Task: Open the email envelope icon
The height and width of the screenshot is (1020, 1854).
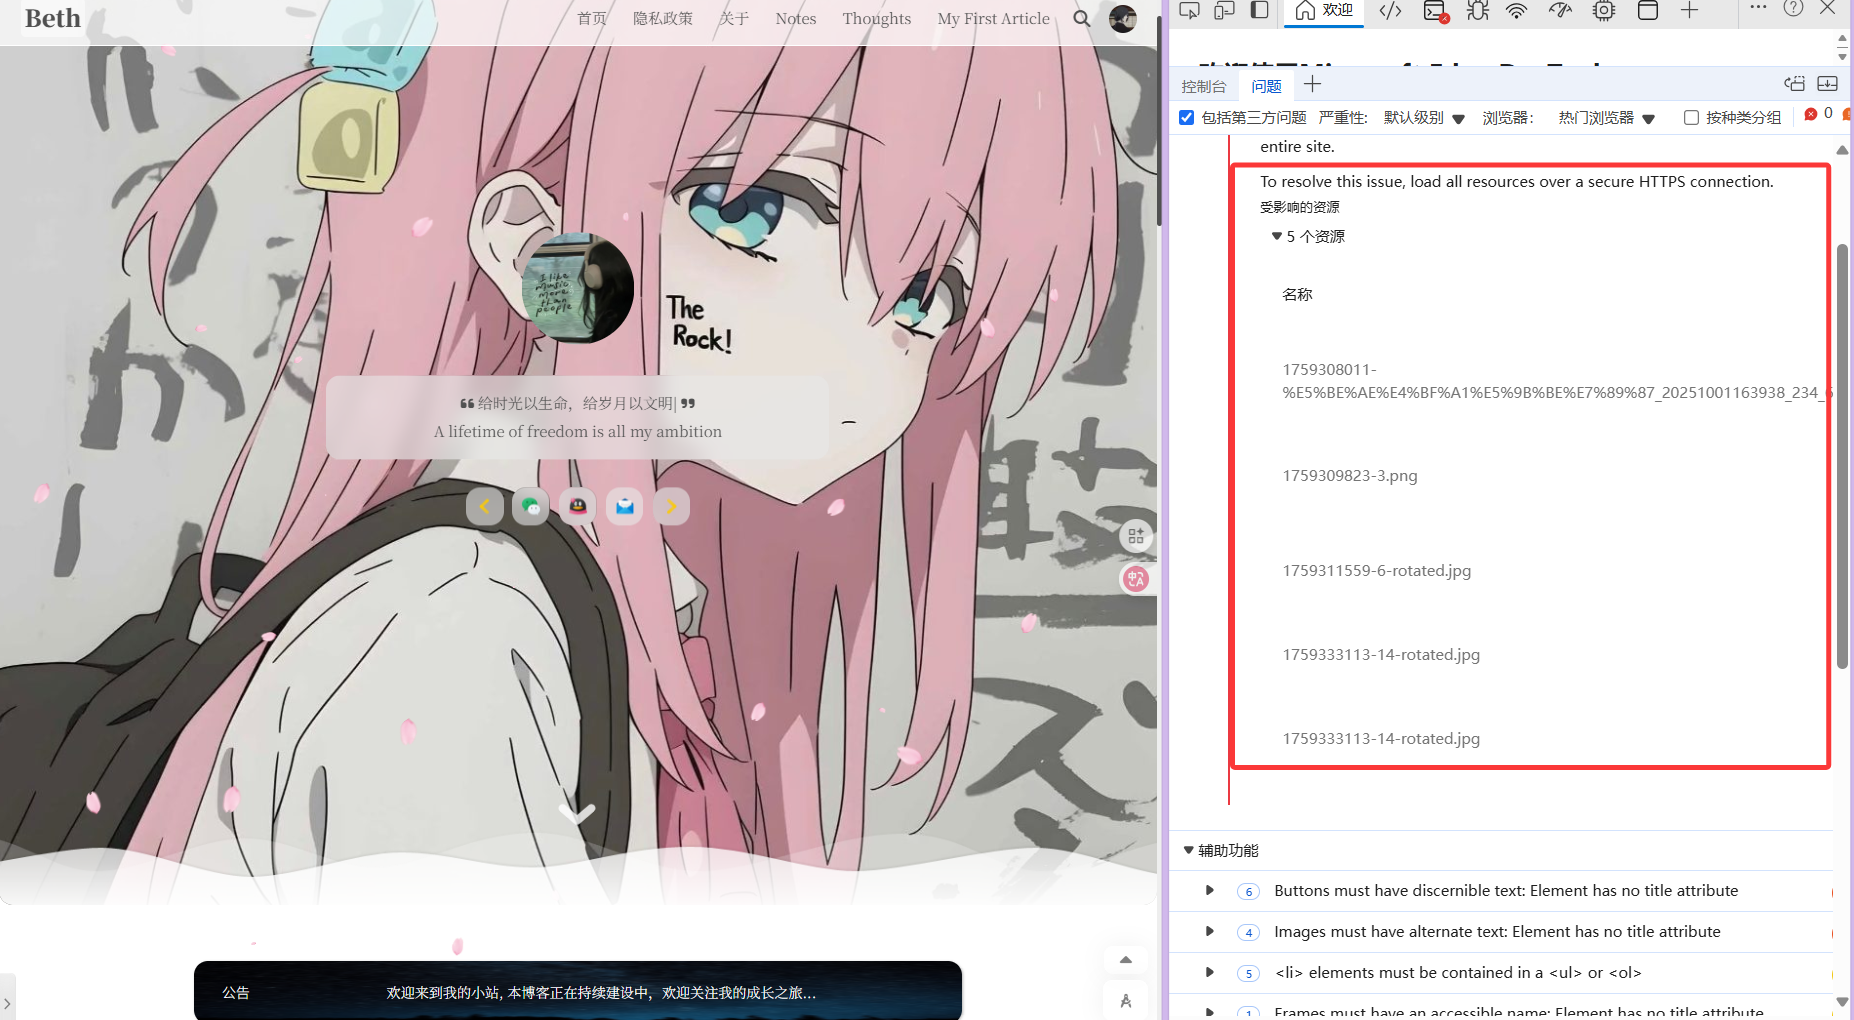Action: (625, 507)
